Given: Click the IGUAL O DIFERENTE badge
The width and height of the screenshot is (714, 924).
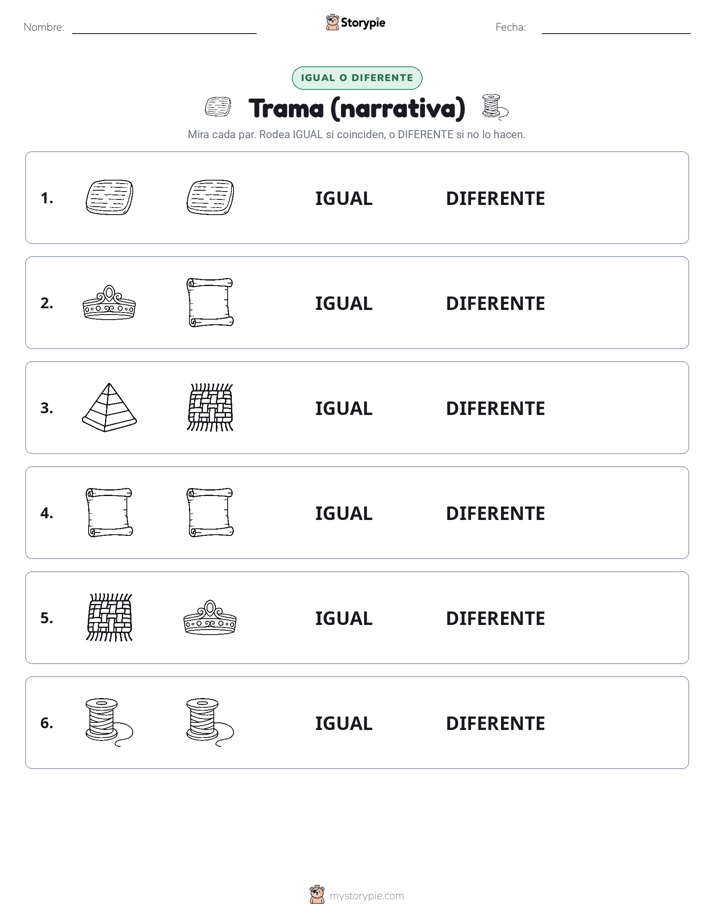Looking at the screenshot, I should pos(357,78).
